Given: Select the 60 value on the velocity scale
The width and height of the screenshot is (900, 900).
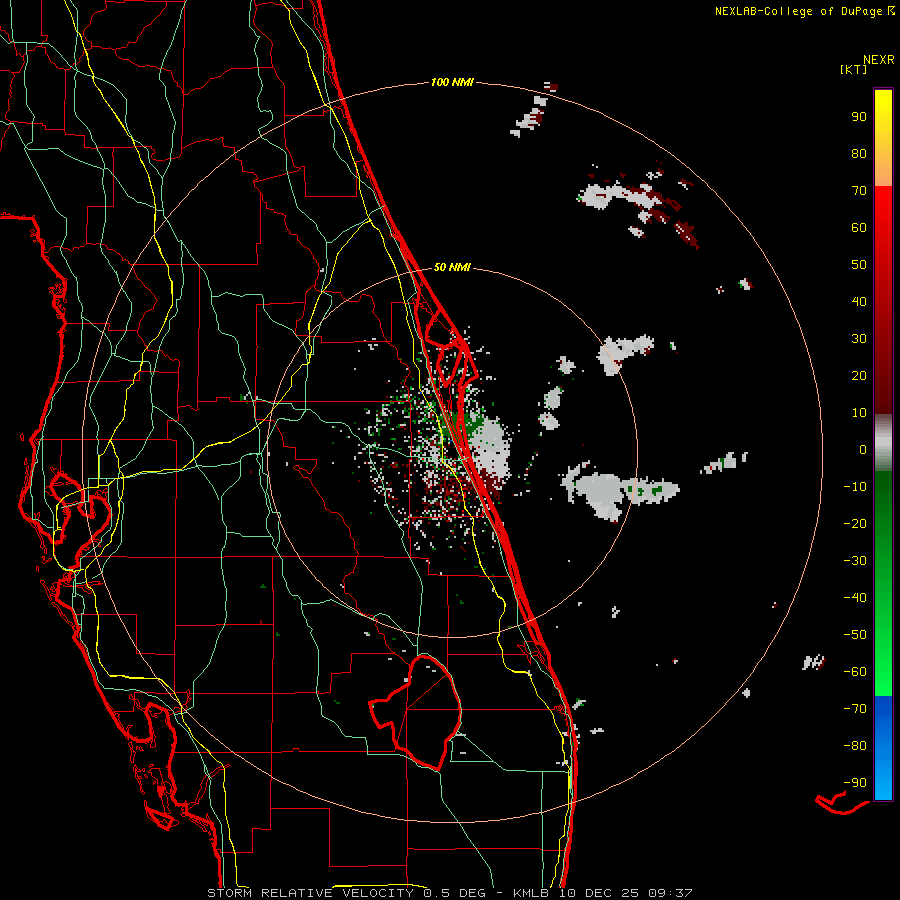Looking at the screenshot, I should tap(859, 228).
